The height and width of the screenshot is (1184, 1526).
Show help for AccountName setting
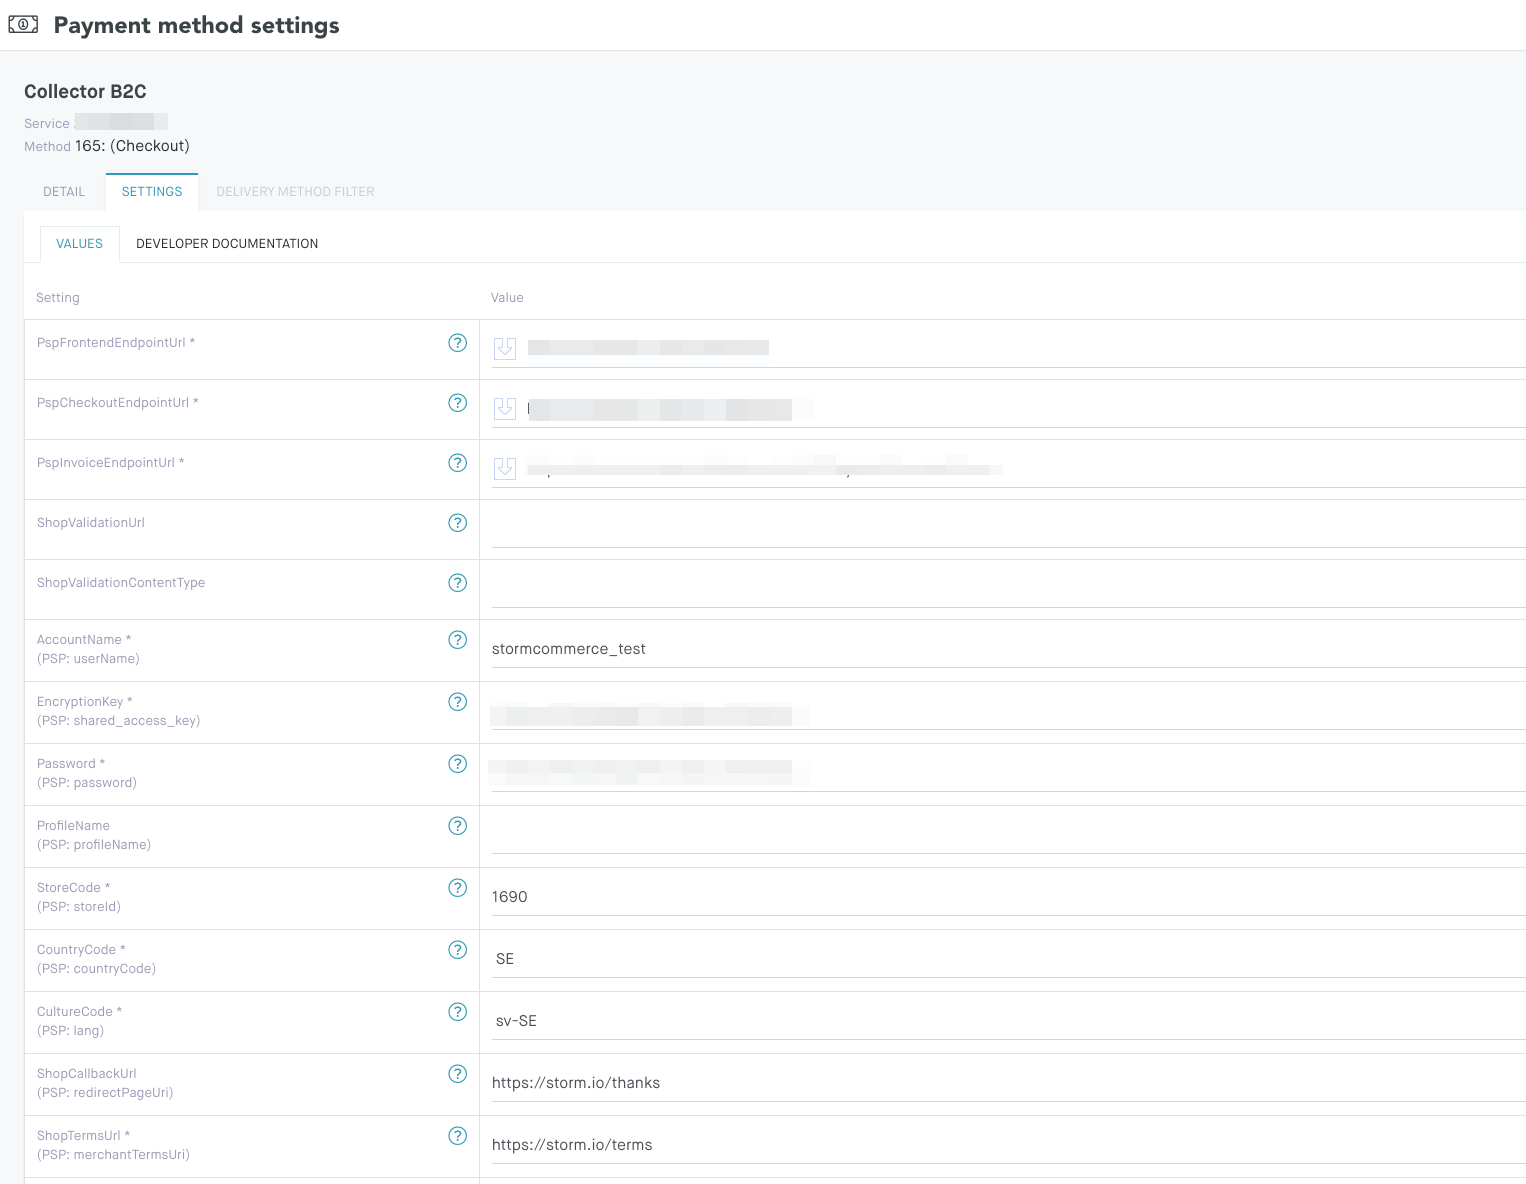click(457, 640)
